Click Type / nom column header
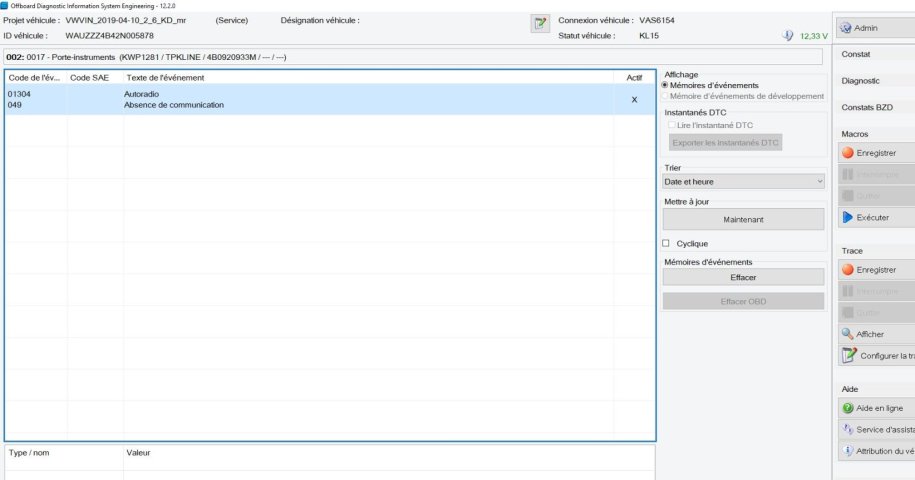Viewport: 915px width, 480px height. 29,453
